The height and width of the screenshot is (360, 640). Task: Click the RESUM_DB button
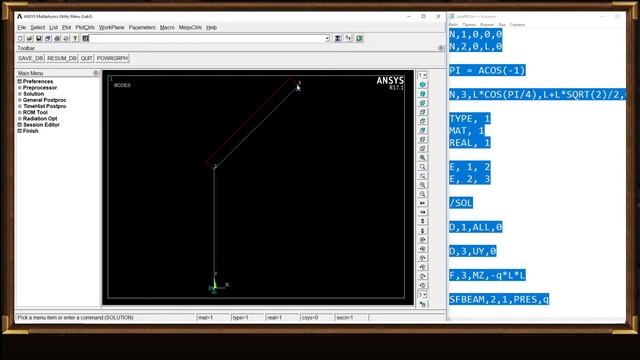[x=62, y=58]
